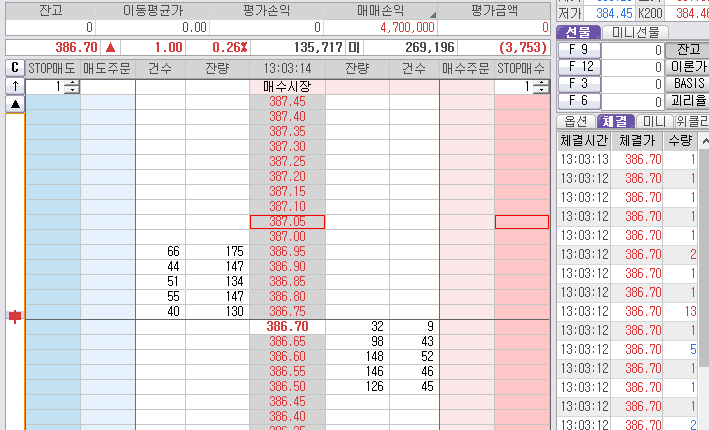Viewport: 709px width, 430px height.
Task: Click the 수량 column header
Action: pos(680,141)
